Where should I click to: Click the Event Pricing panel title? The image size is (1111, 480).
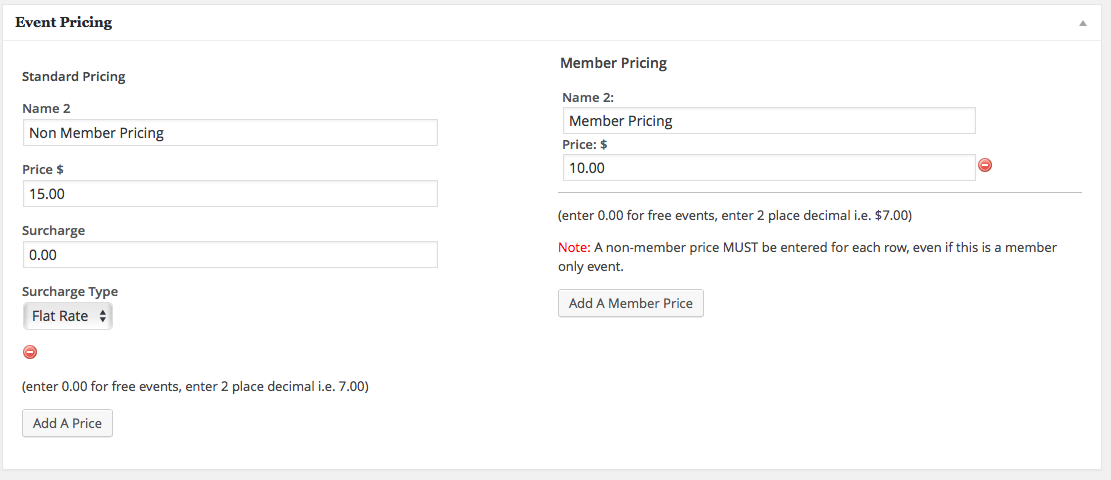point(64,23)
